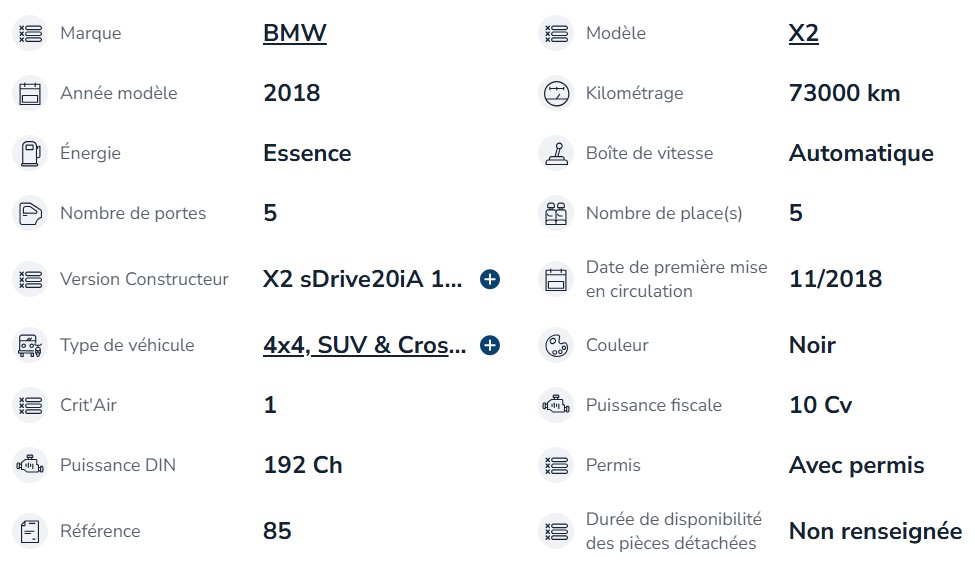Image resolution: width=975 pixels, height=573 pixels.
Task: Expand the full Version Constructeur text
Action: pyautogui.click(x=490, y=279)
